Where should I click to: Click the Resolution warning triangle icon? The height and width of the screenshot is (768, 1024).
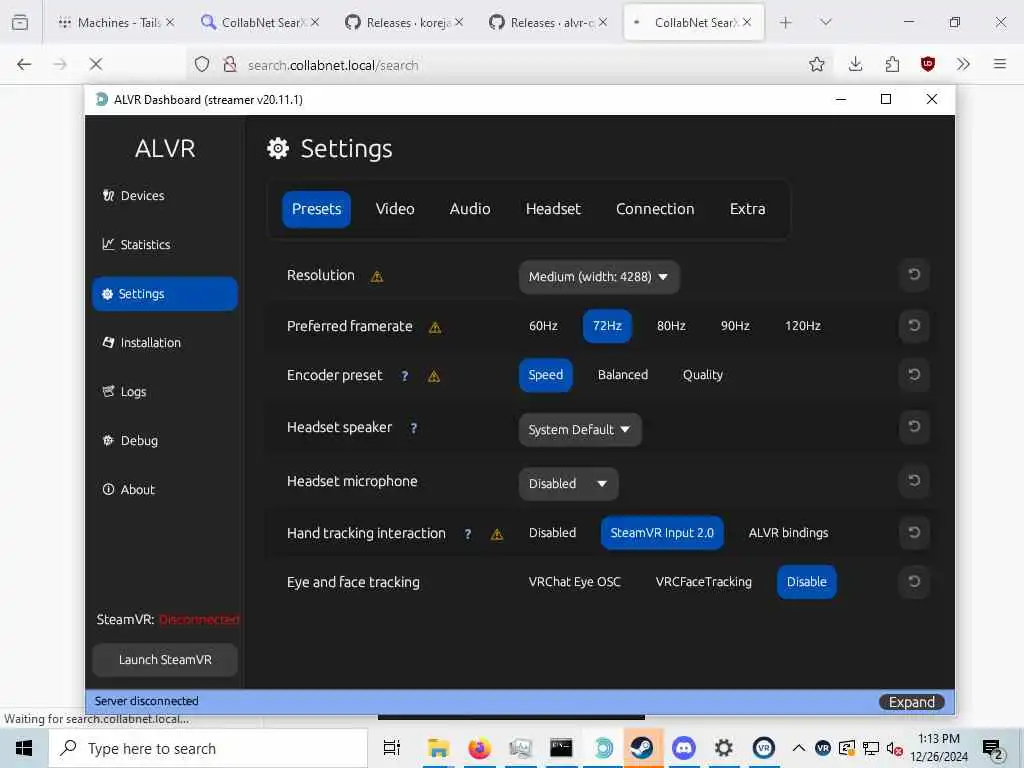(x=377, y=276)
